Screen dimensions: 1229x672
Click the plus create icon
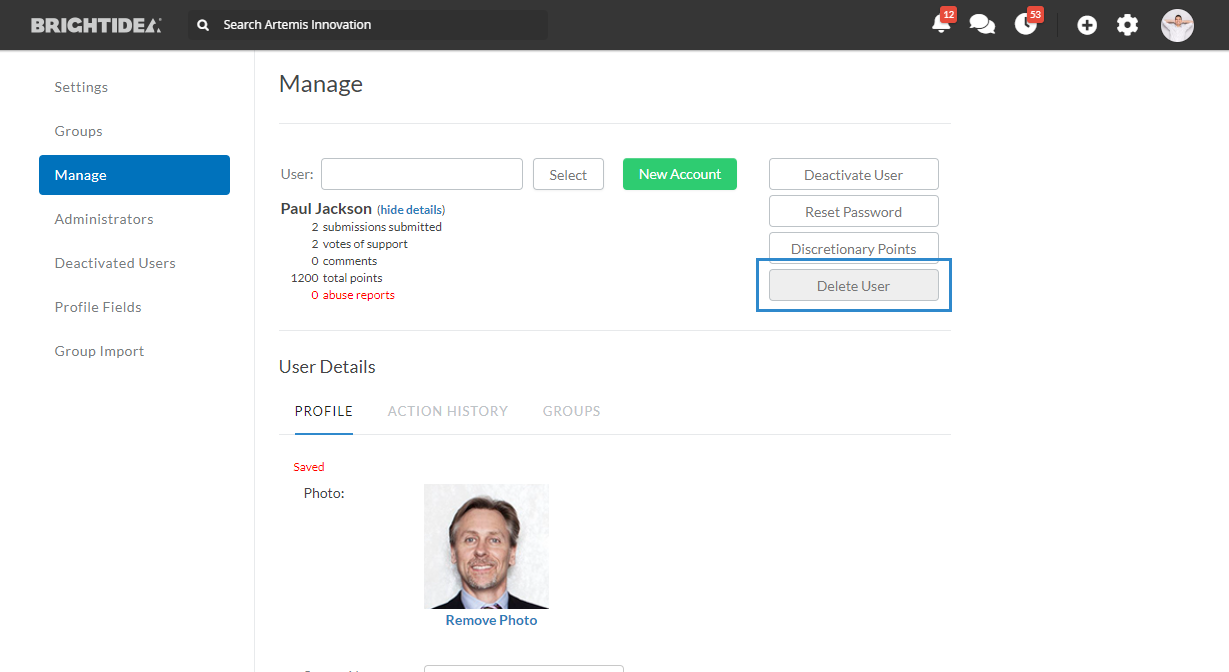click(x=1087, y=25)
